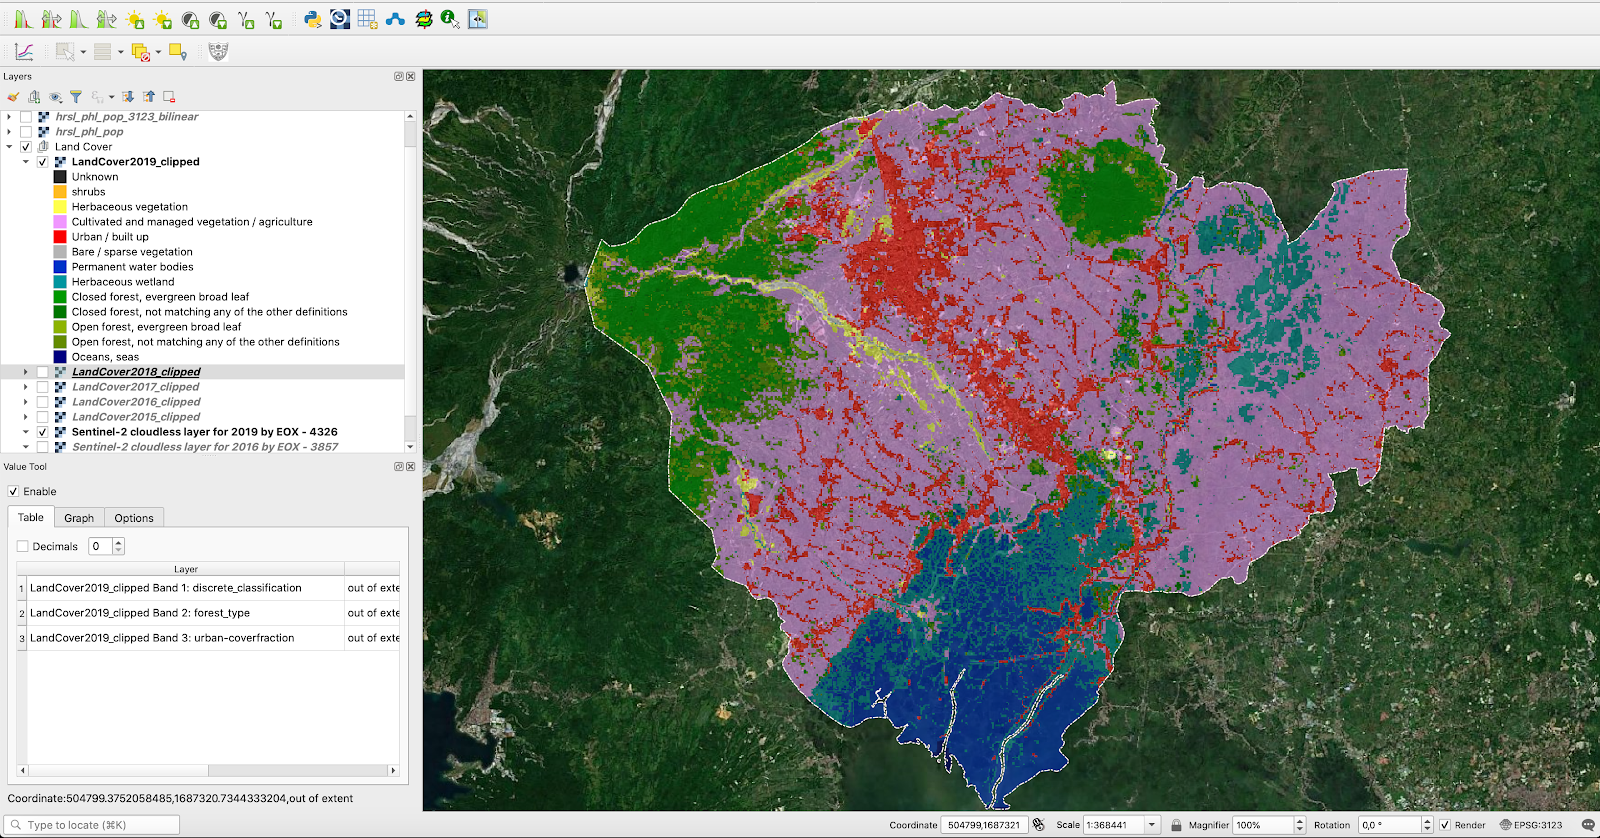Open the Options tab in Value Tool

[133, 518]
